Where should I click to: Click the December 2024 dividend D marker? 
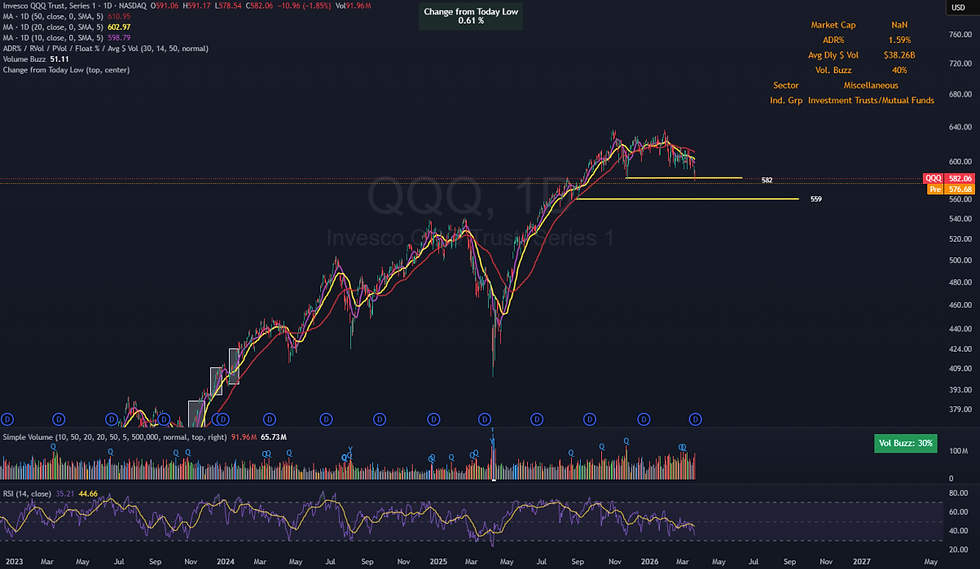pos(434,420)
